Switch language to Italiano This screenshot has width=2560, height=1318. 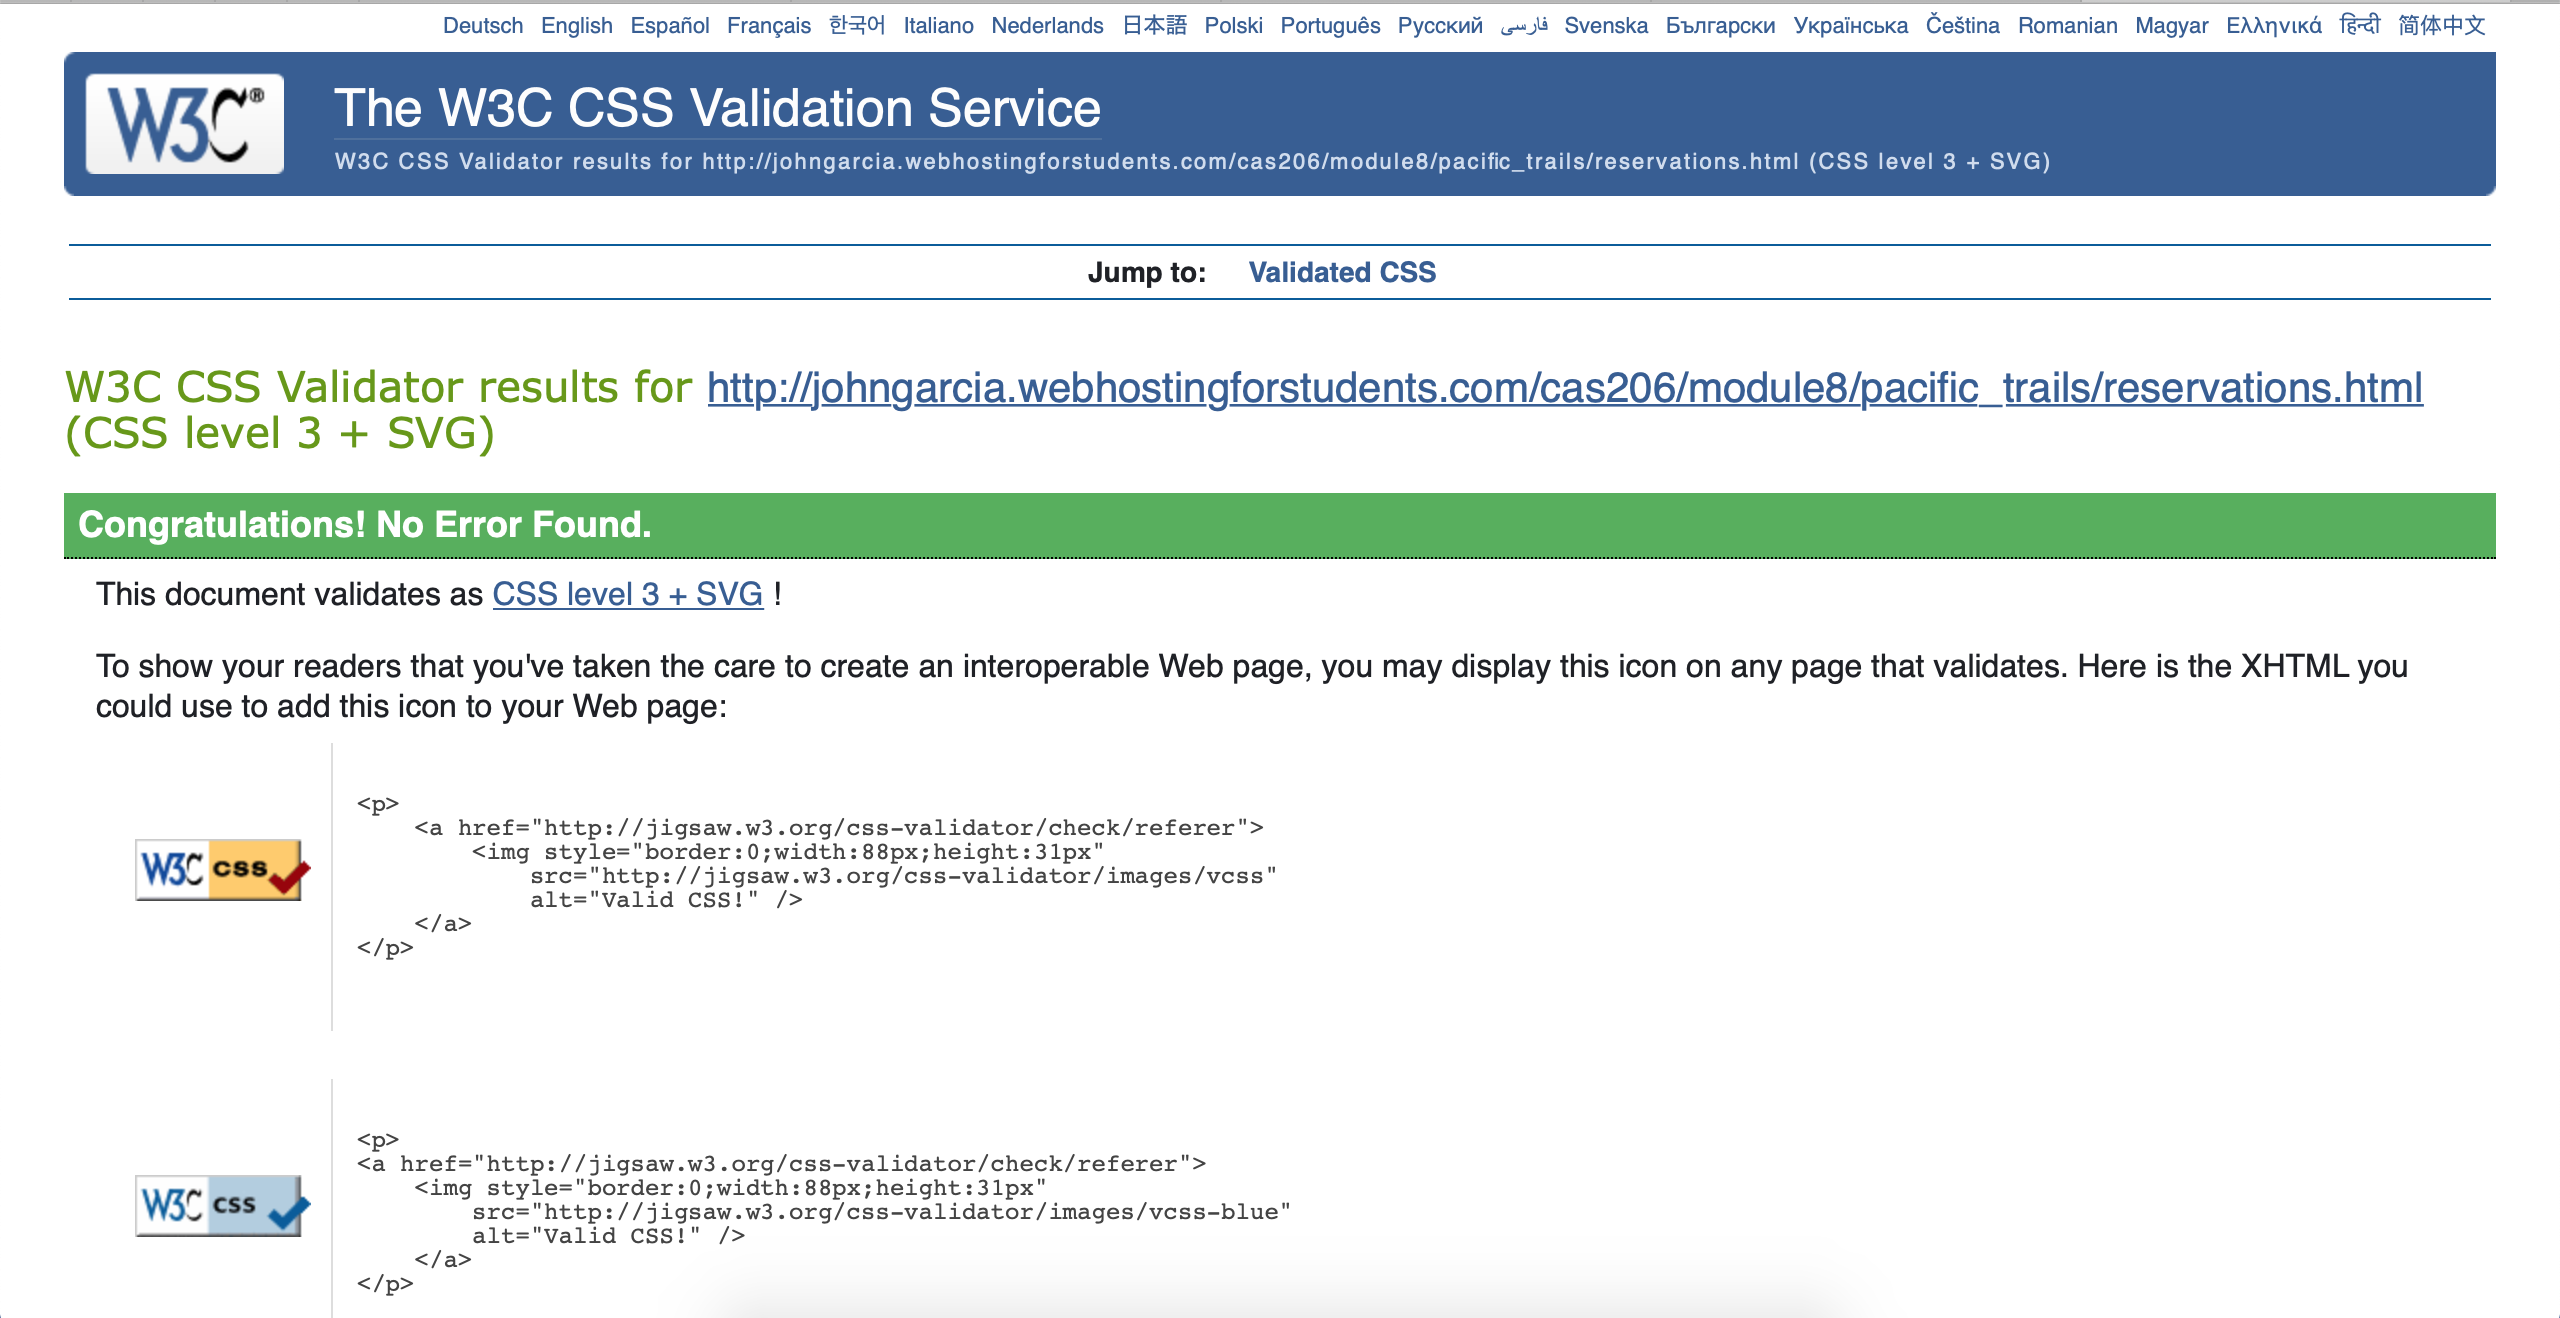[938, 25]
